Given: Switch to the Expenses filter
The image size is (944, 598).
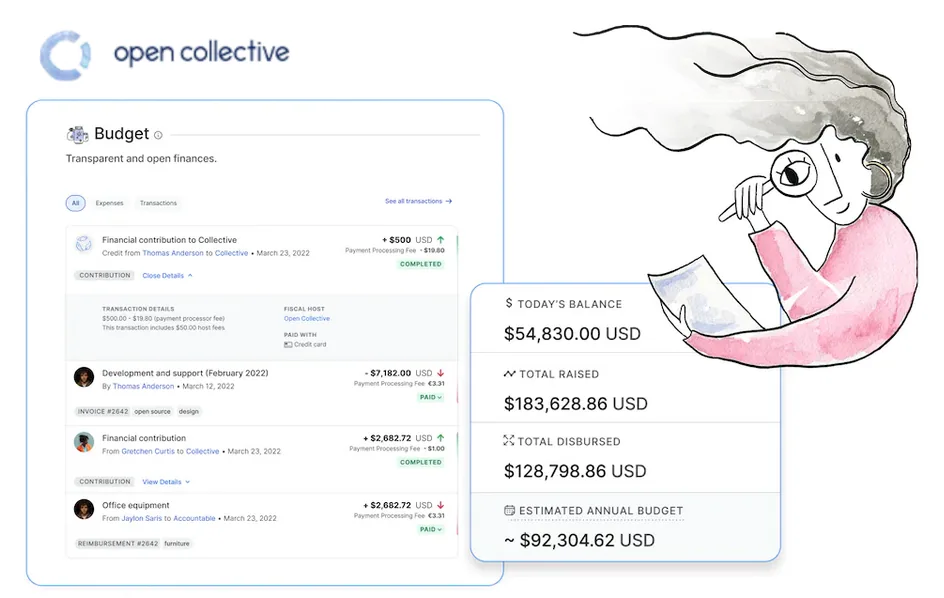Looking at the screenshot, I should pyautogui.click(x=110, y=203).
